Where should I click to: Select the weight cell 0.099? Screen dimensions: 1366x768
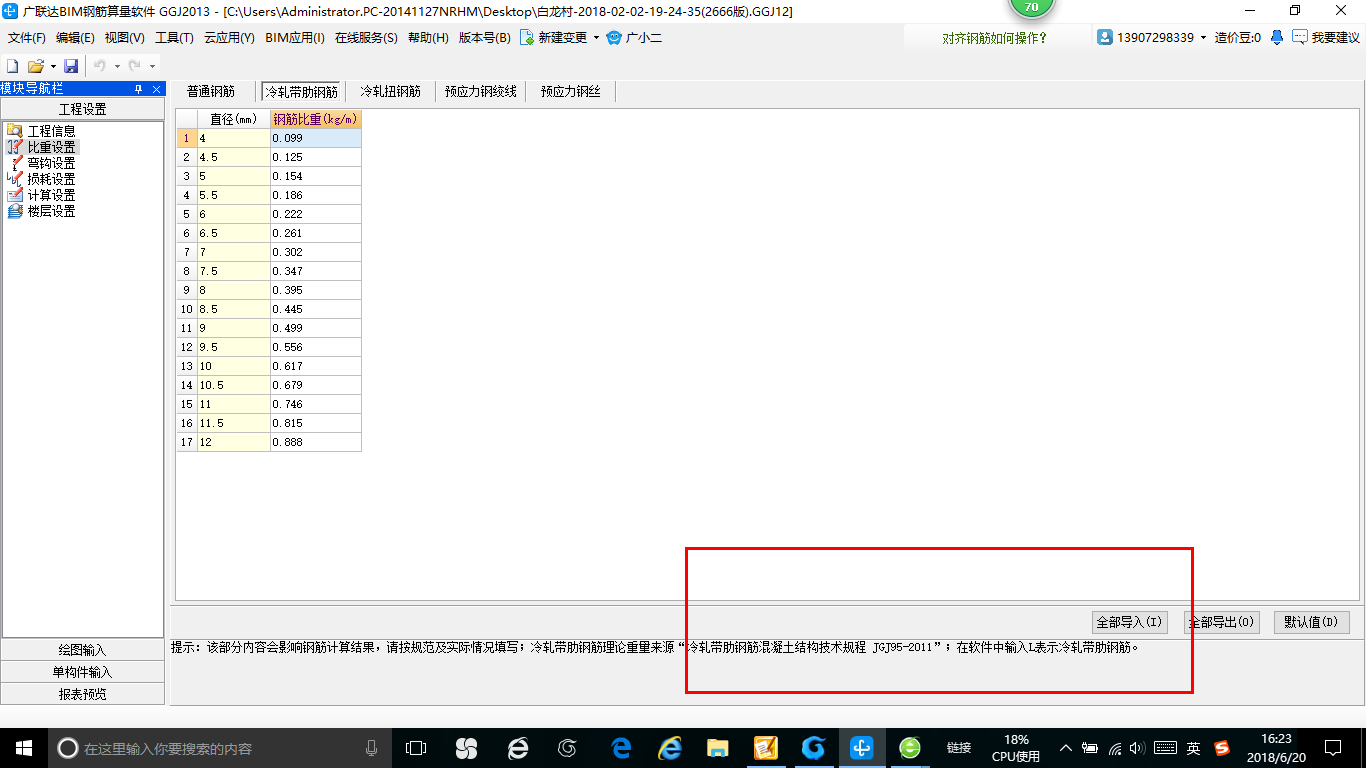coord(316,138)
